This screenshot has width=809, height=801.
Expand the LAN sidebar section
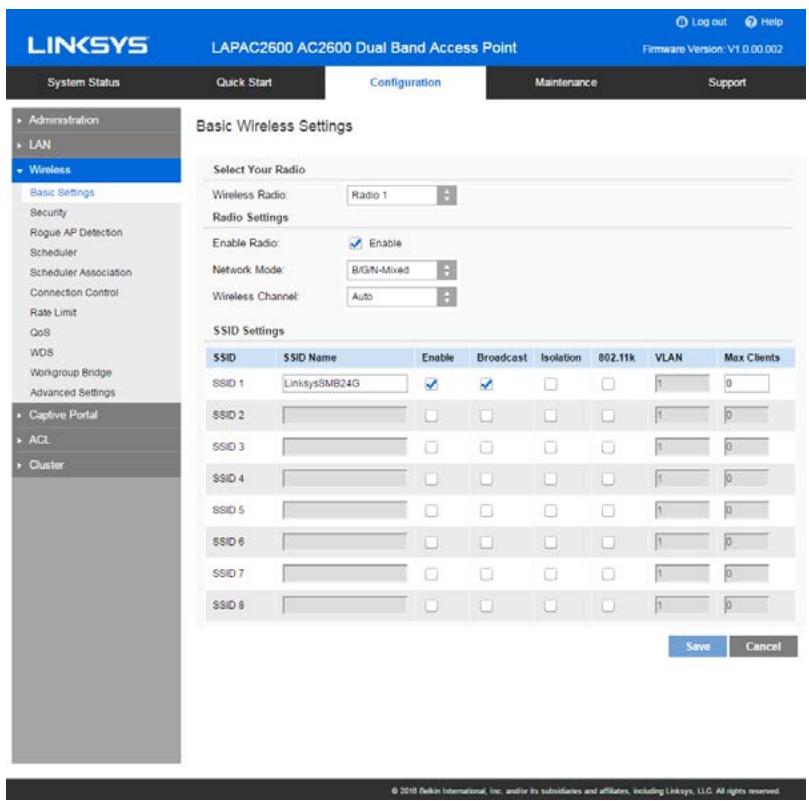pyautogui.click(x=96, y=145)
